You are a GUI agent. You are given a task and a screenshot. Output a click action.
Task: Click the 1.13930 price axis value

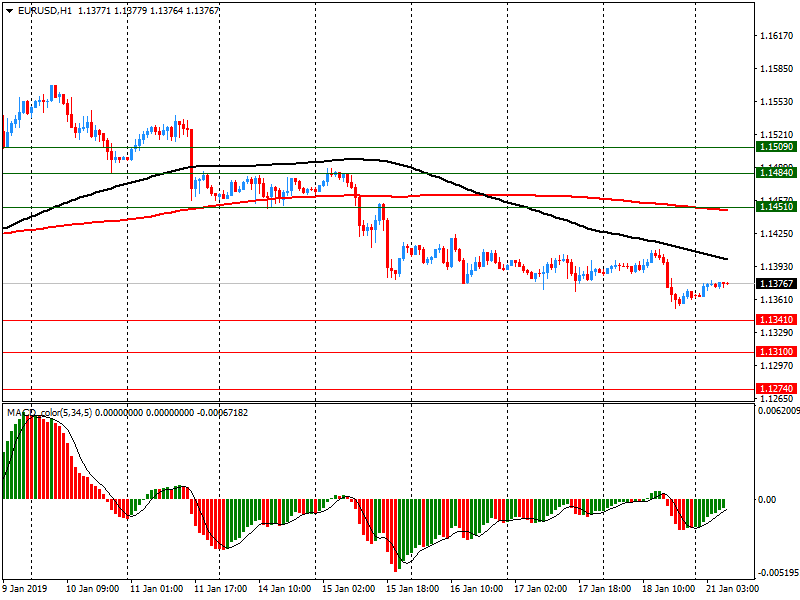(777, 267)
